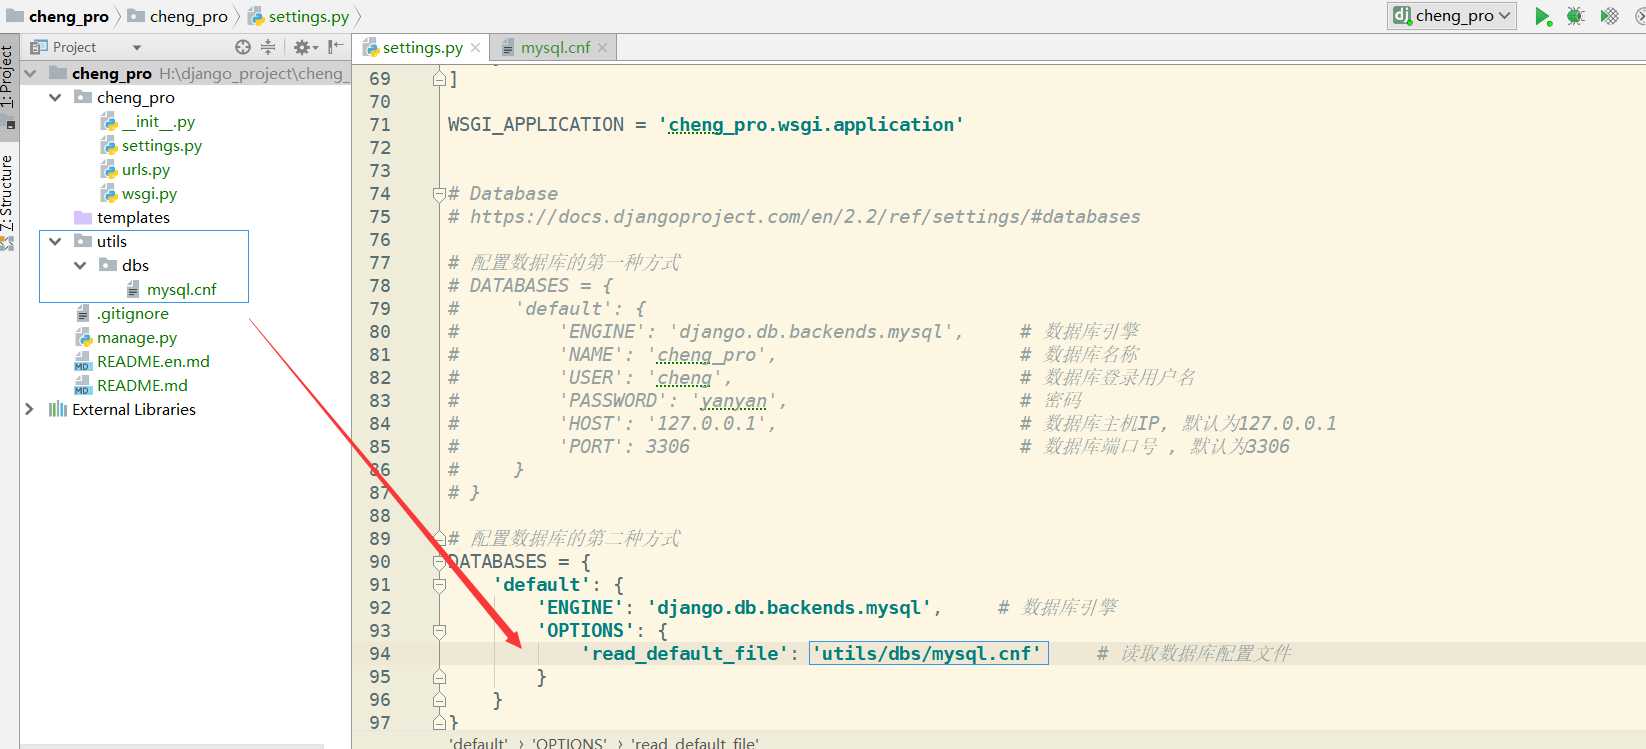The image size is (1646, 749).
Task: Click the 'read_default_file' key on line 94
Action: pos(685,654)
